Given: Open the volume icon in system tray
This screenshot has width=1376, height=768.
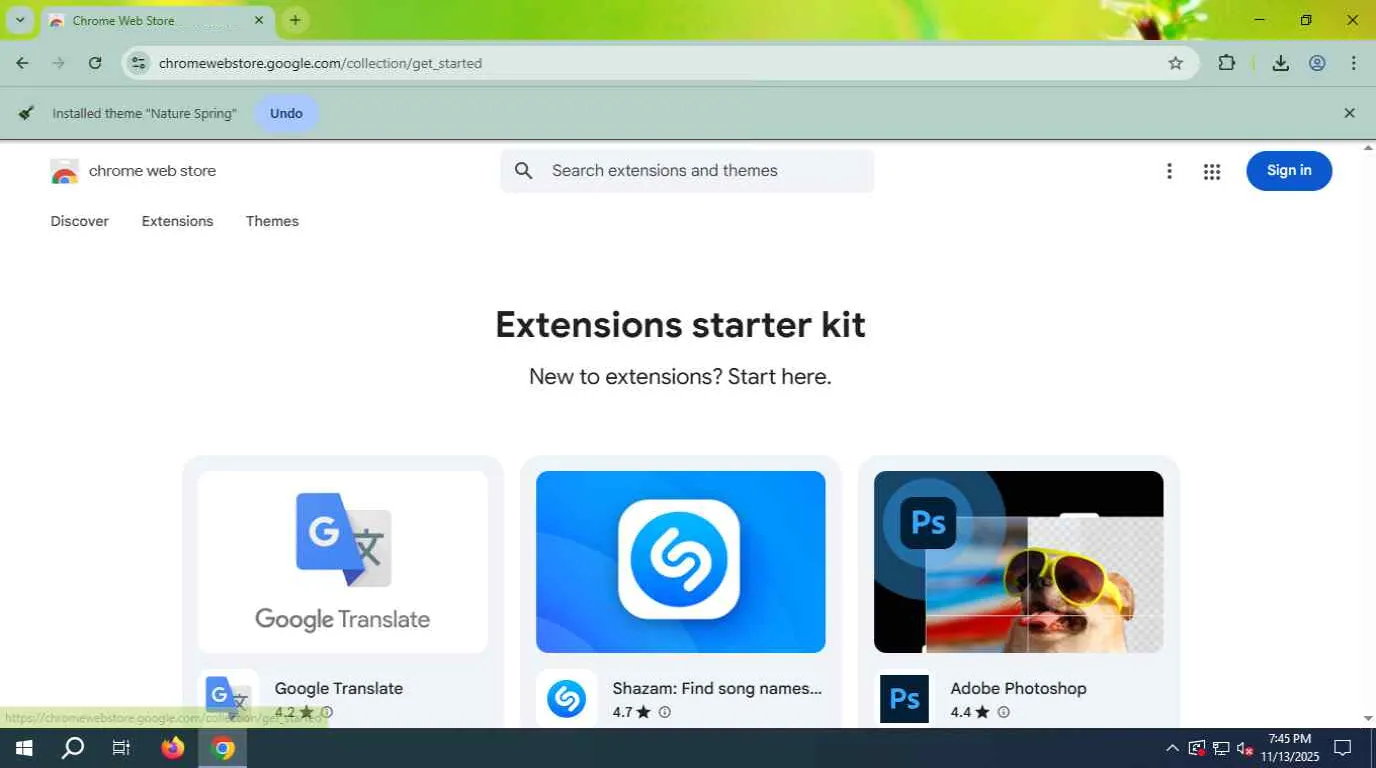Looking at the screenshot, I should [x=1245, y=748].
